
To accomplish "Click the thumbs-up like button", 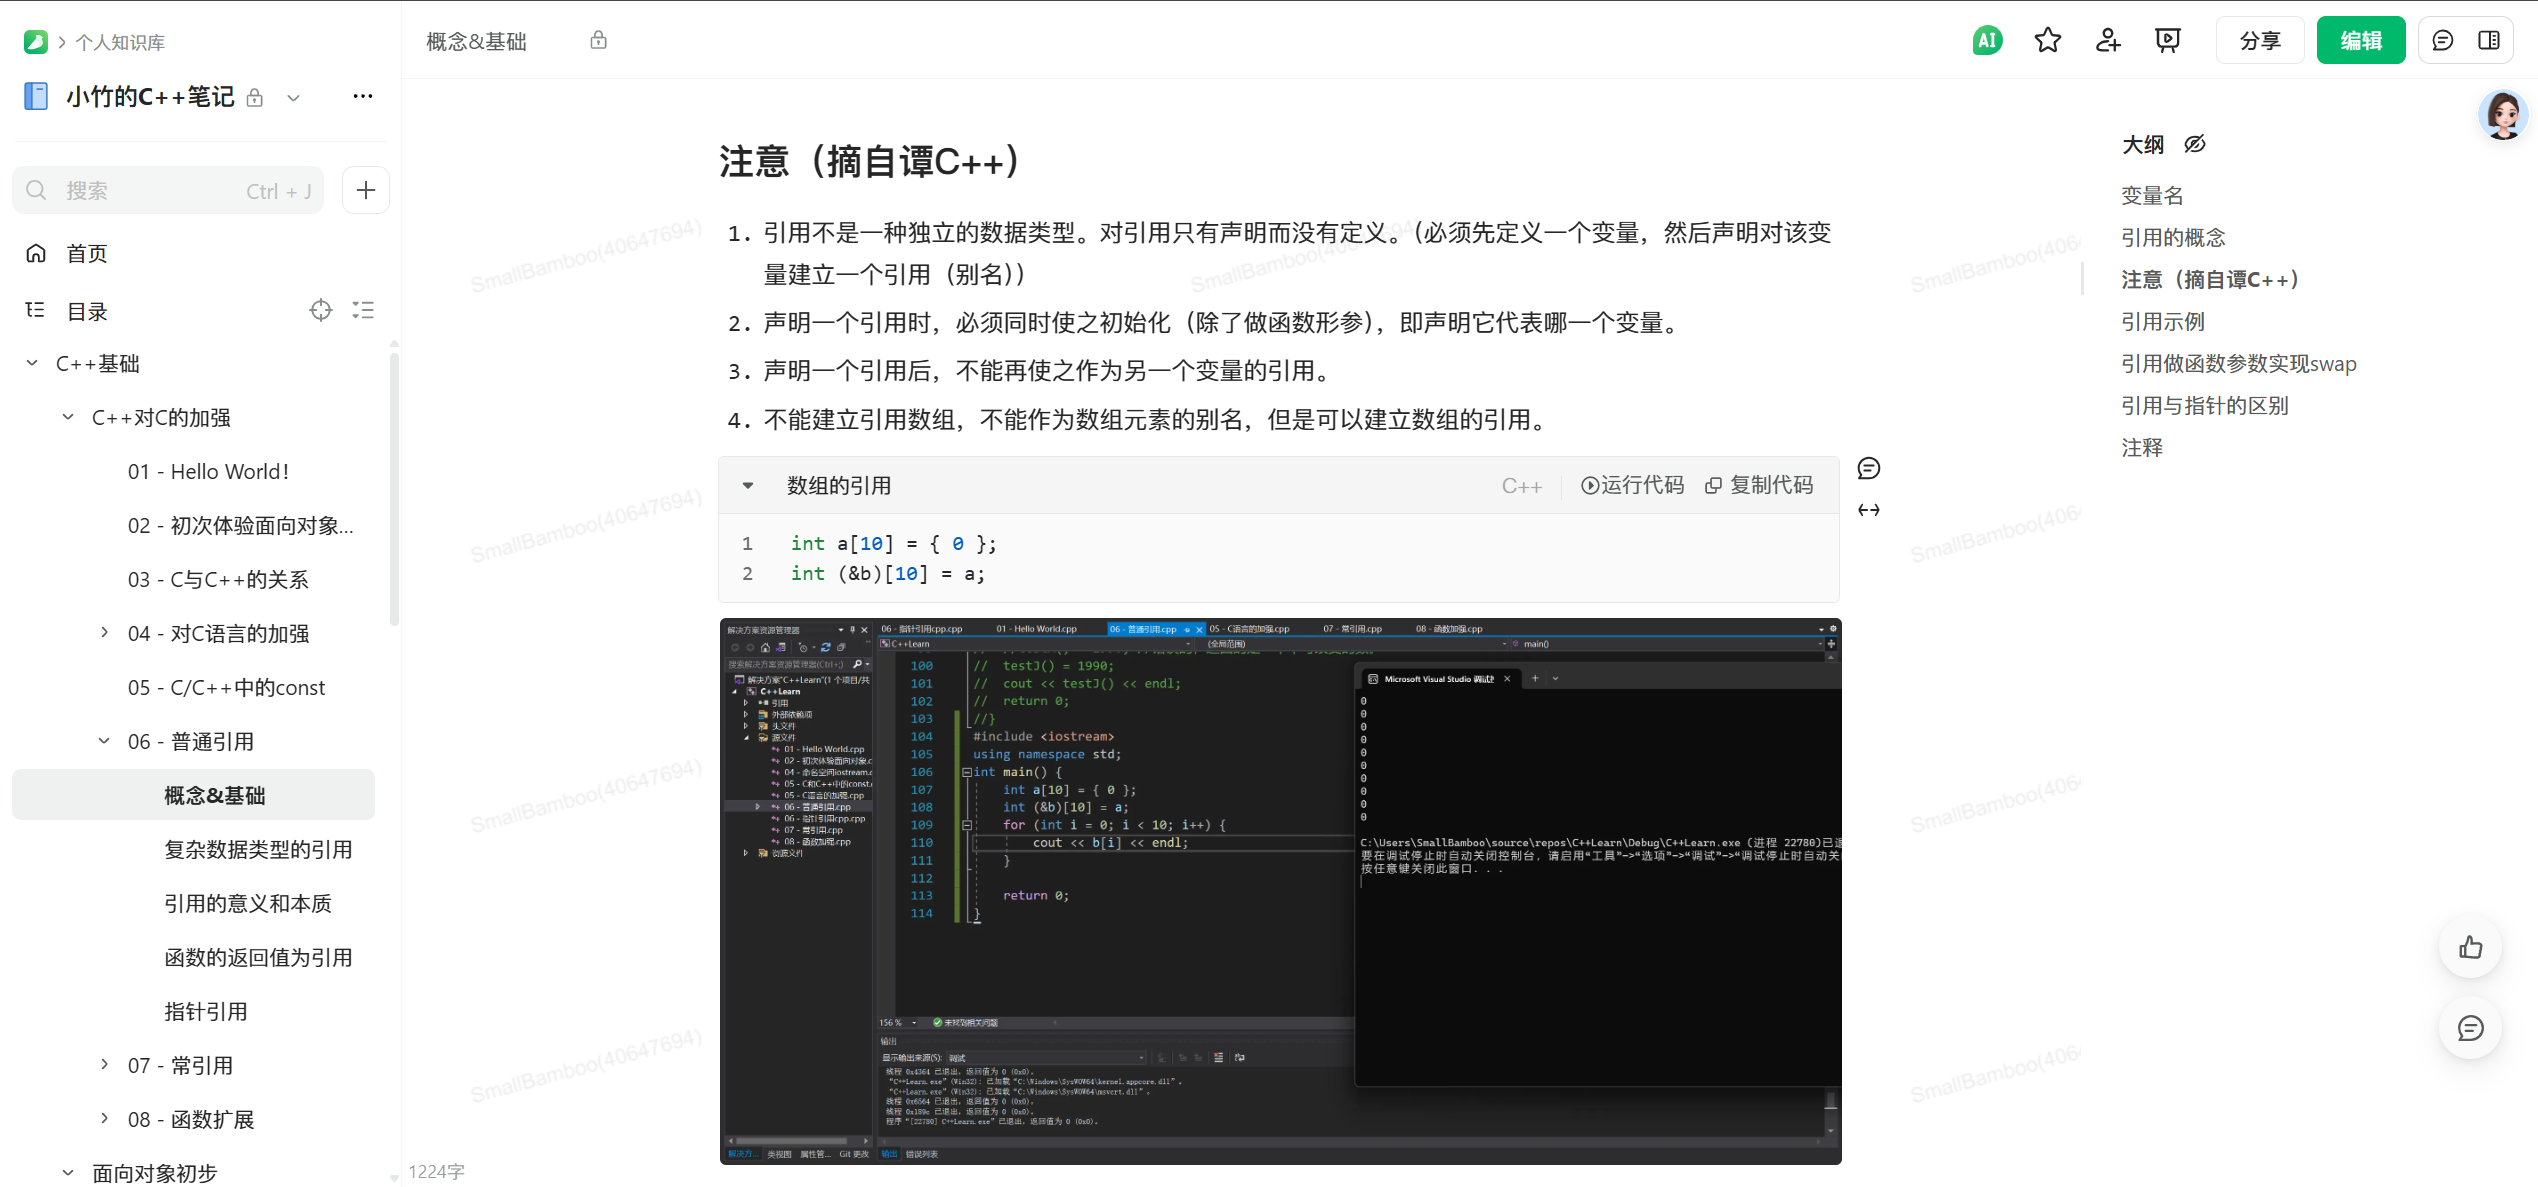I will tap(2470, 947).
